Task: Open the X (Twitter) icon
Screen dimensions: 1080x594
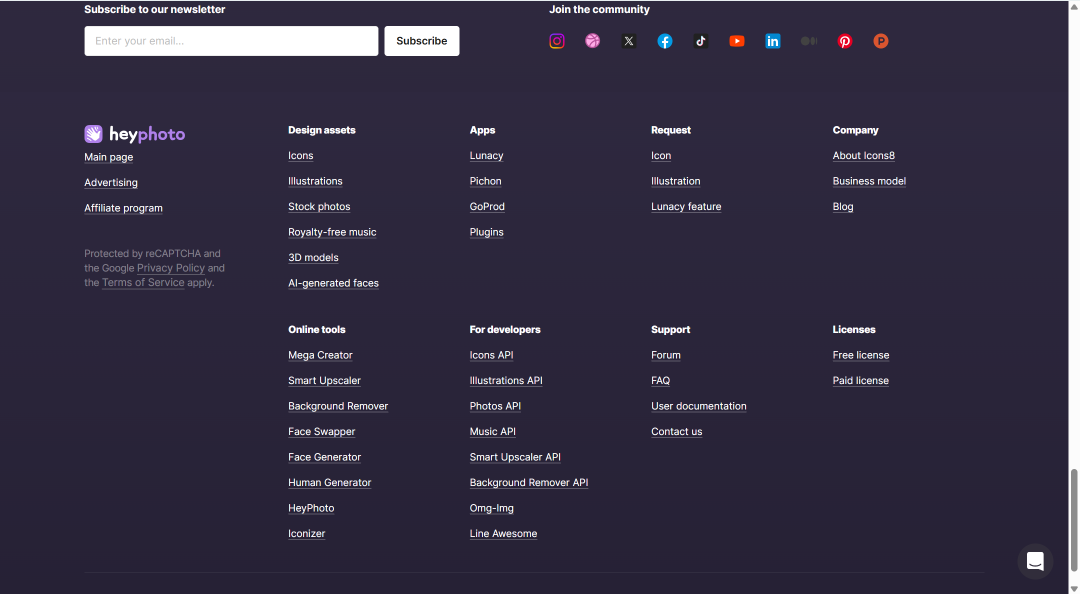Action: point(629,41)
